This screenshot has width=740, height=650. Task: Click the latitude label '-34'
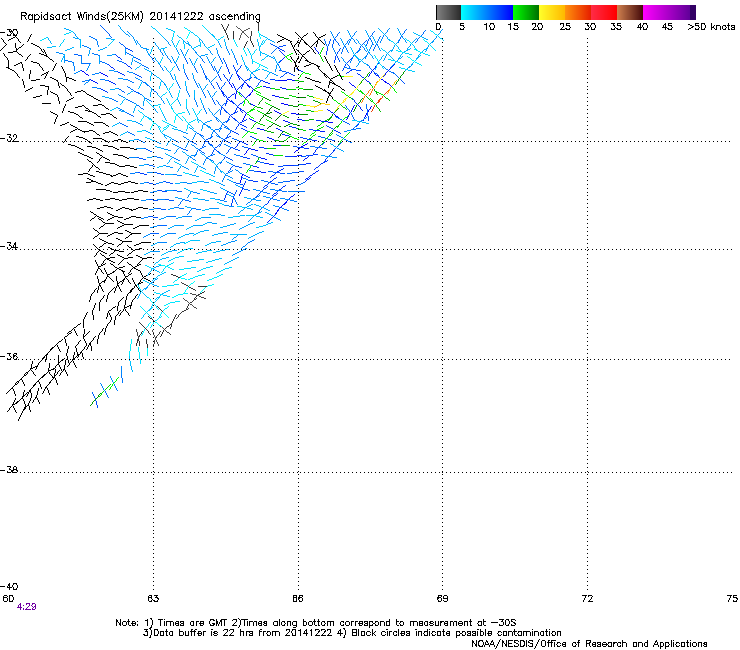(9, 246)
